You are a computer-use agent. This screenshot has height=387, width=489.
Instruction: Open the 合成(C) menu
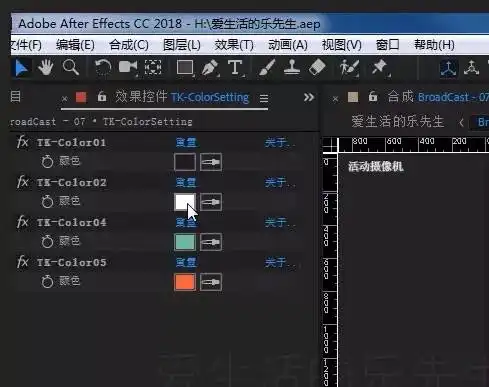[x=129, y=45]
